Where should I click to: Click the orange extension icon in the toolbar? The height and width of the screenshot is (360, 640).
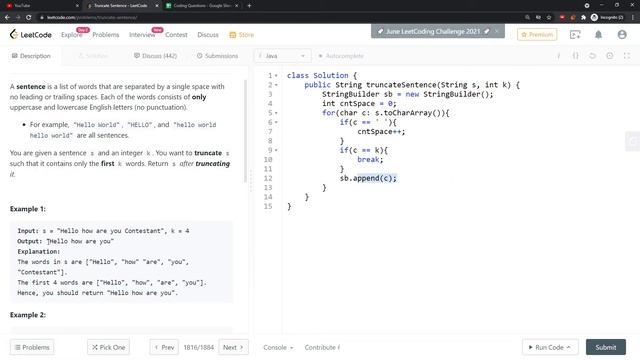[x=573, y=17]
